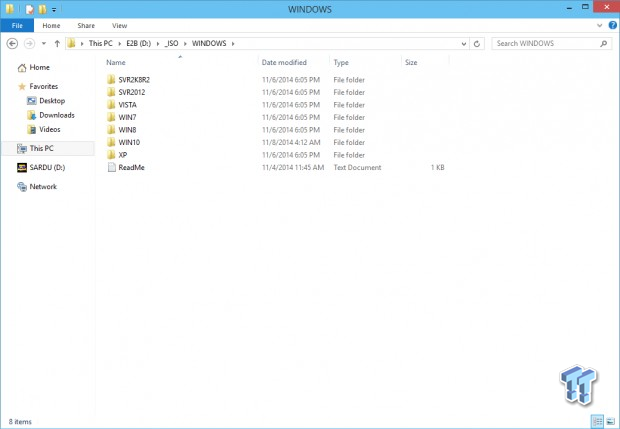The width and height of the screenshot is (620, 429).
Task: Click the 1 KB size cell
Action: click(438, 168)
